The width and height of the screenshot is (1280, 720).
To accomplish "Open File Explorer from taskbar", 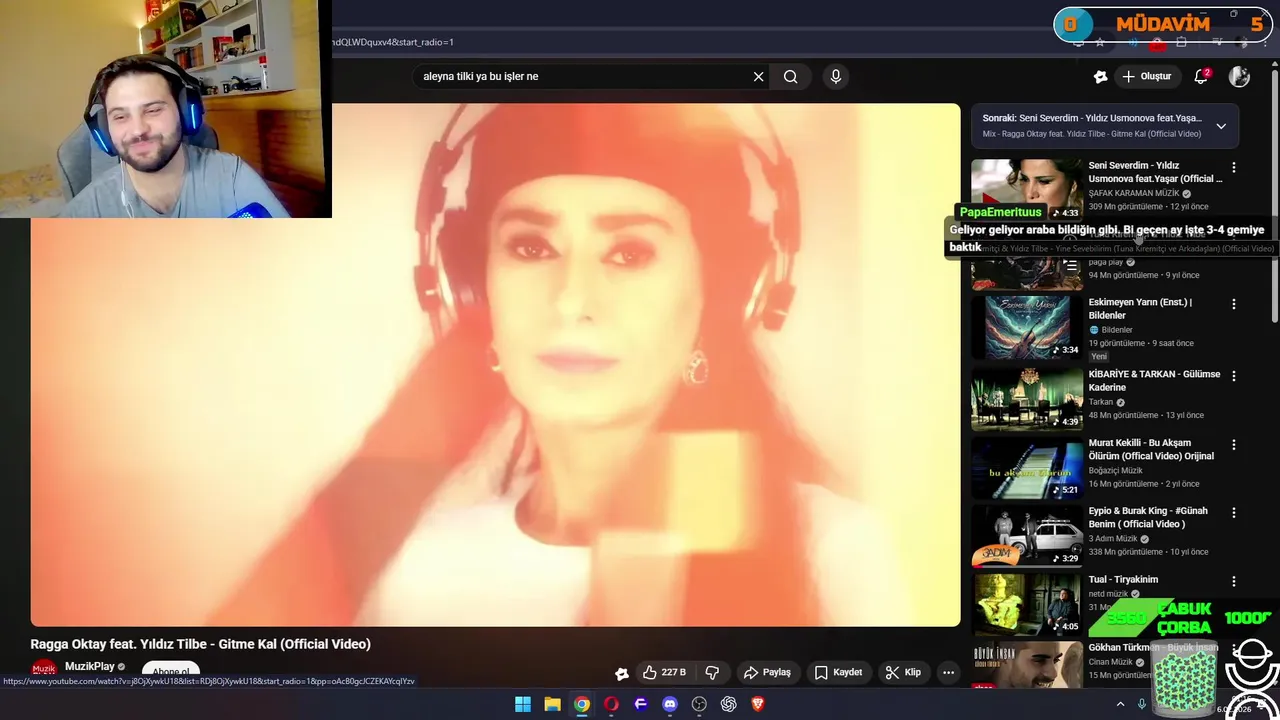I will click(552, 704).
